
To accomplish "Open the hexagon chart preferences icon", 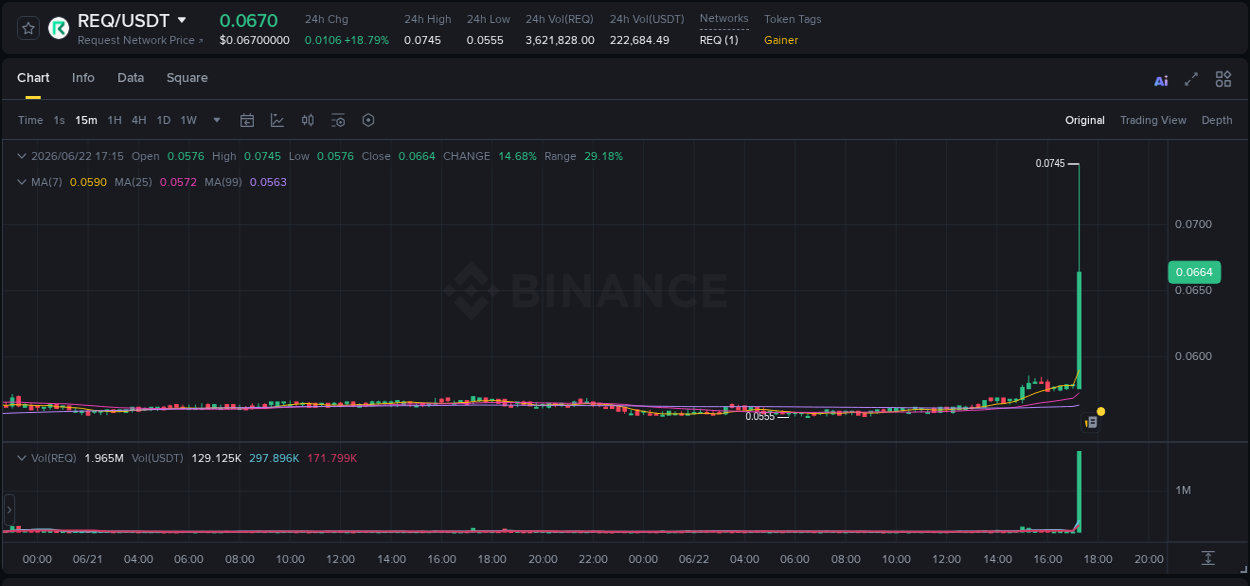I will 368,120.
